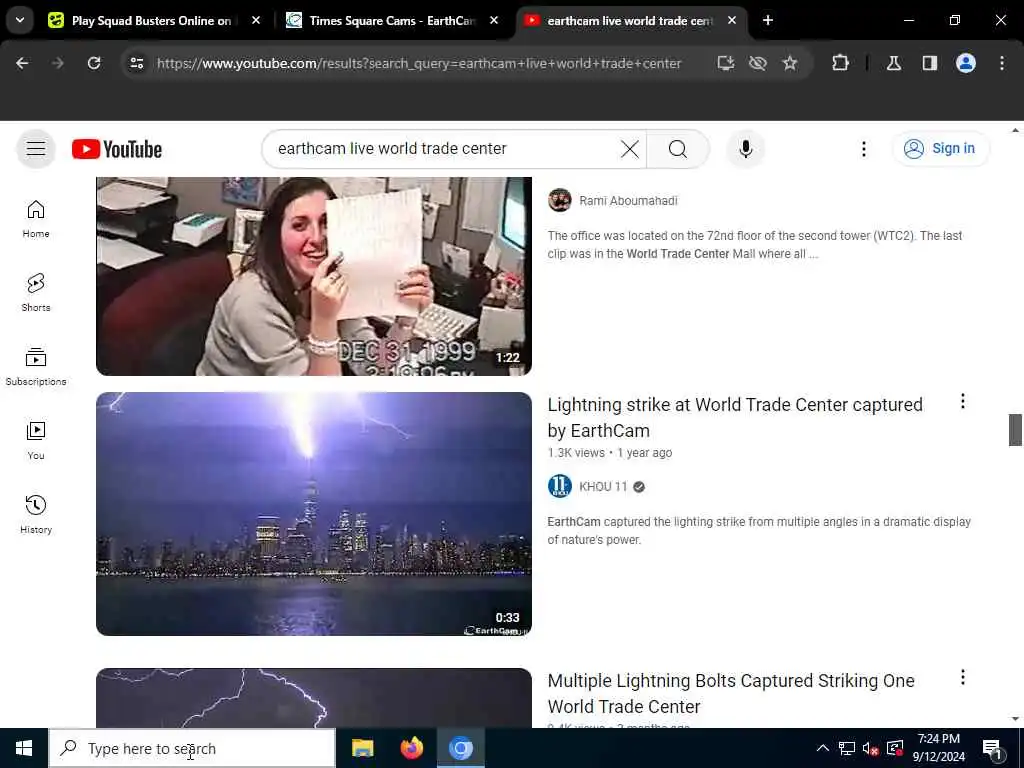Sign in to YouTube
Screen dimensions: 1024x768
tap(940, 149)
